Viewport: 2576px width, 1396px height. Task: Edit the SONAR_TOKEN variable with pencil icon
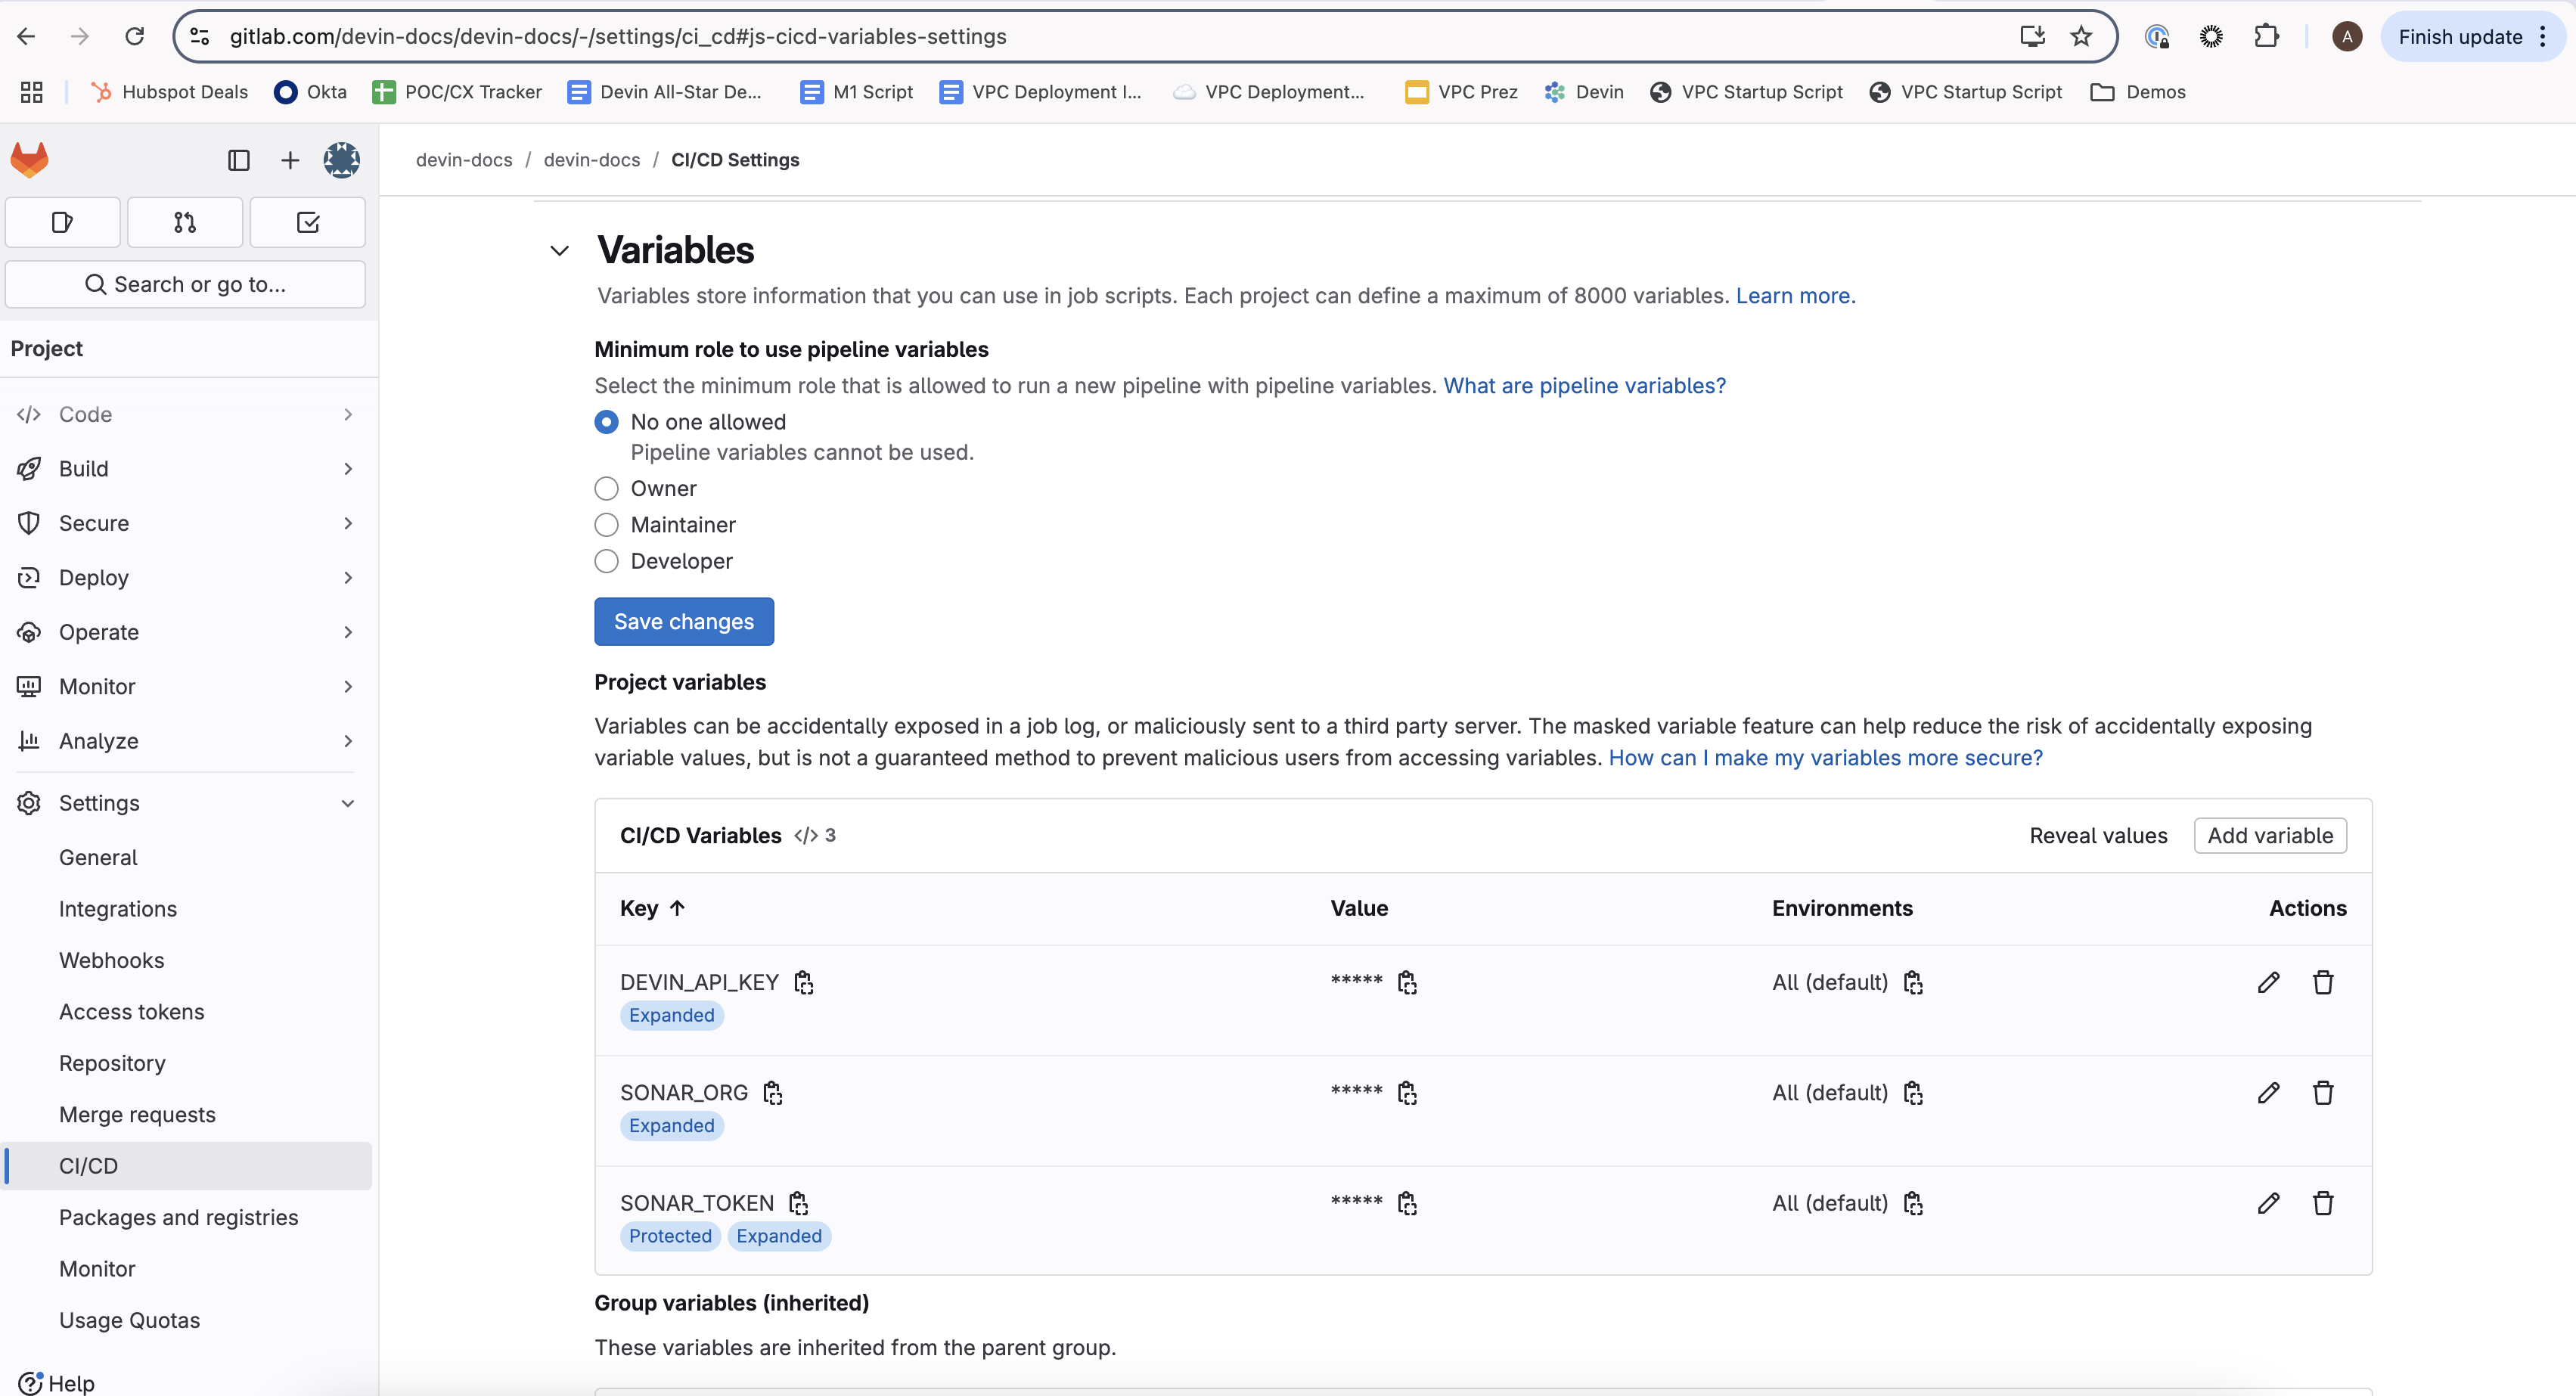point(2268,1203)
